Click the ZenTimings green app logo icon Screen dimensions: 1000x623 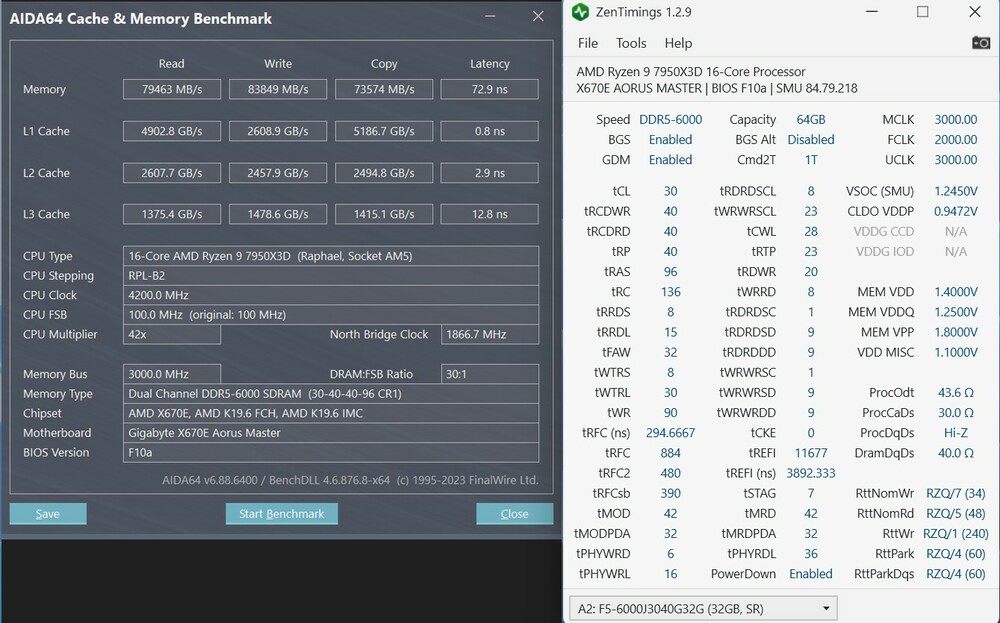click(x=580, y=11)
